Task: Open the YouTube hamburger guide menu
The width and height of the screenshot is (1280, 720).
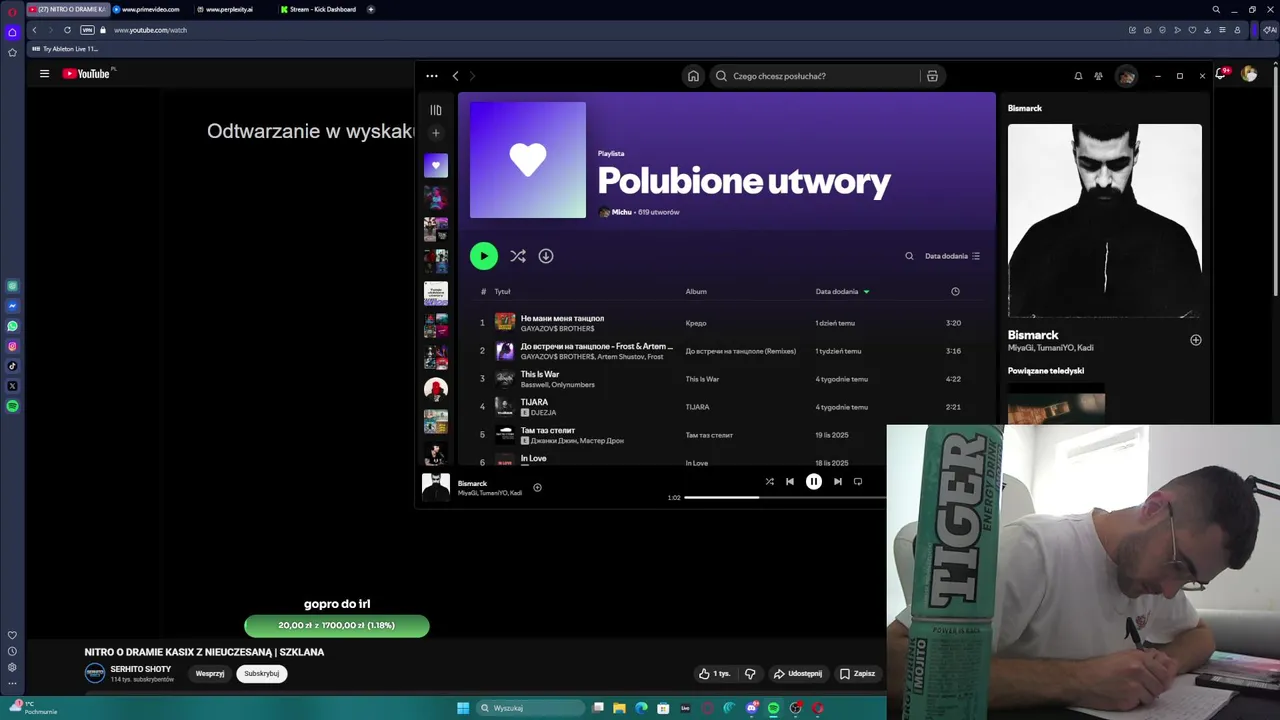Action: [x=44, y=74]
